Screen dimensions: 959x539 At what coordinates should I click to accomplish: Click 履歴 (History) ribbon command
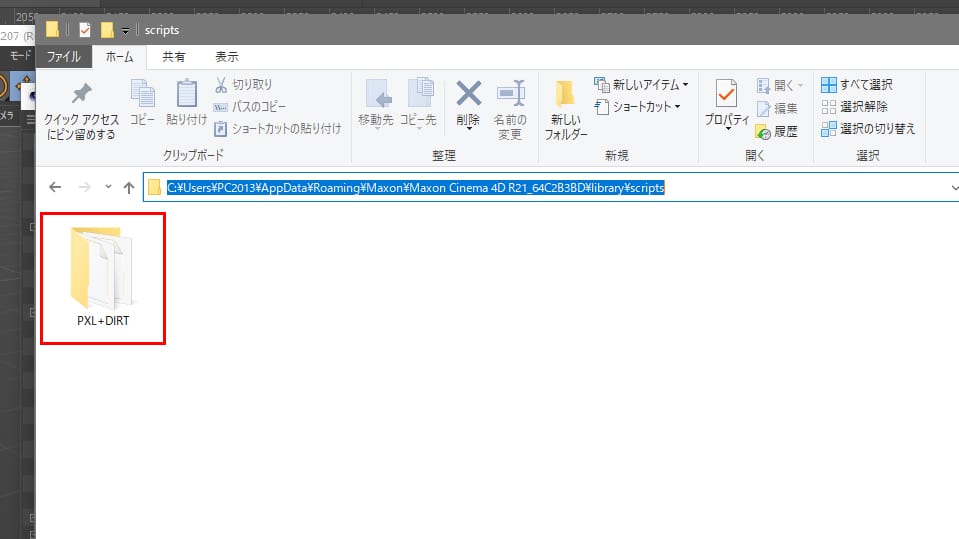pos(777,131)
